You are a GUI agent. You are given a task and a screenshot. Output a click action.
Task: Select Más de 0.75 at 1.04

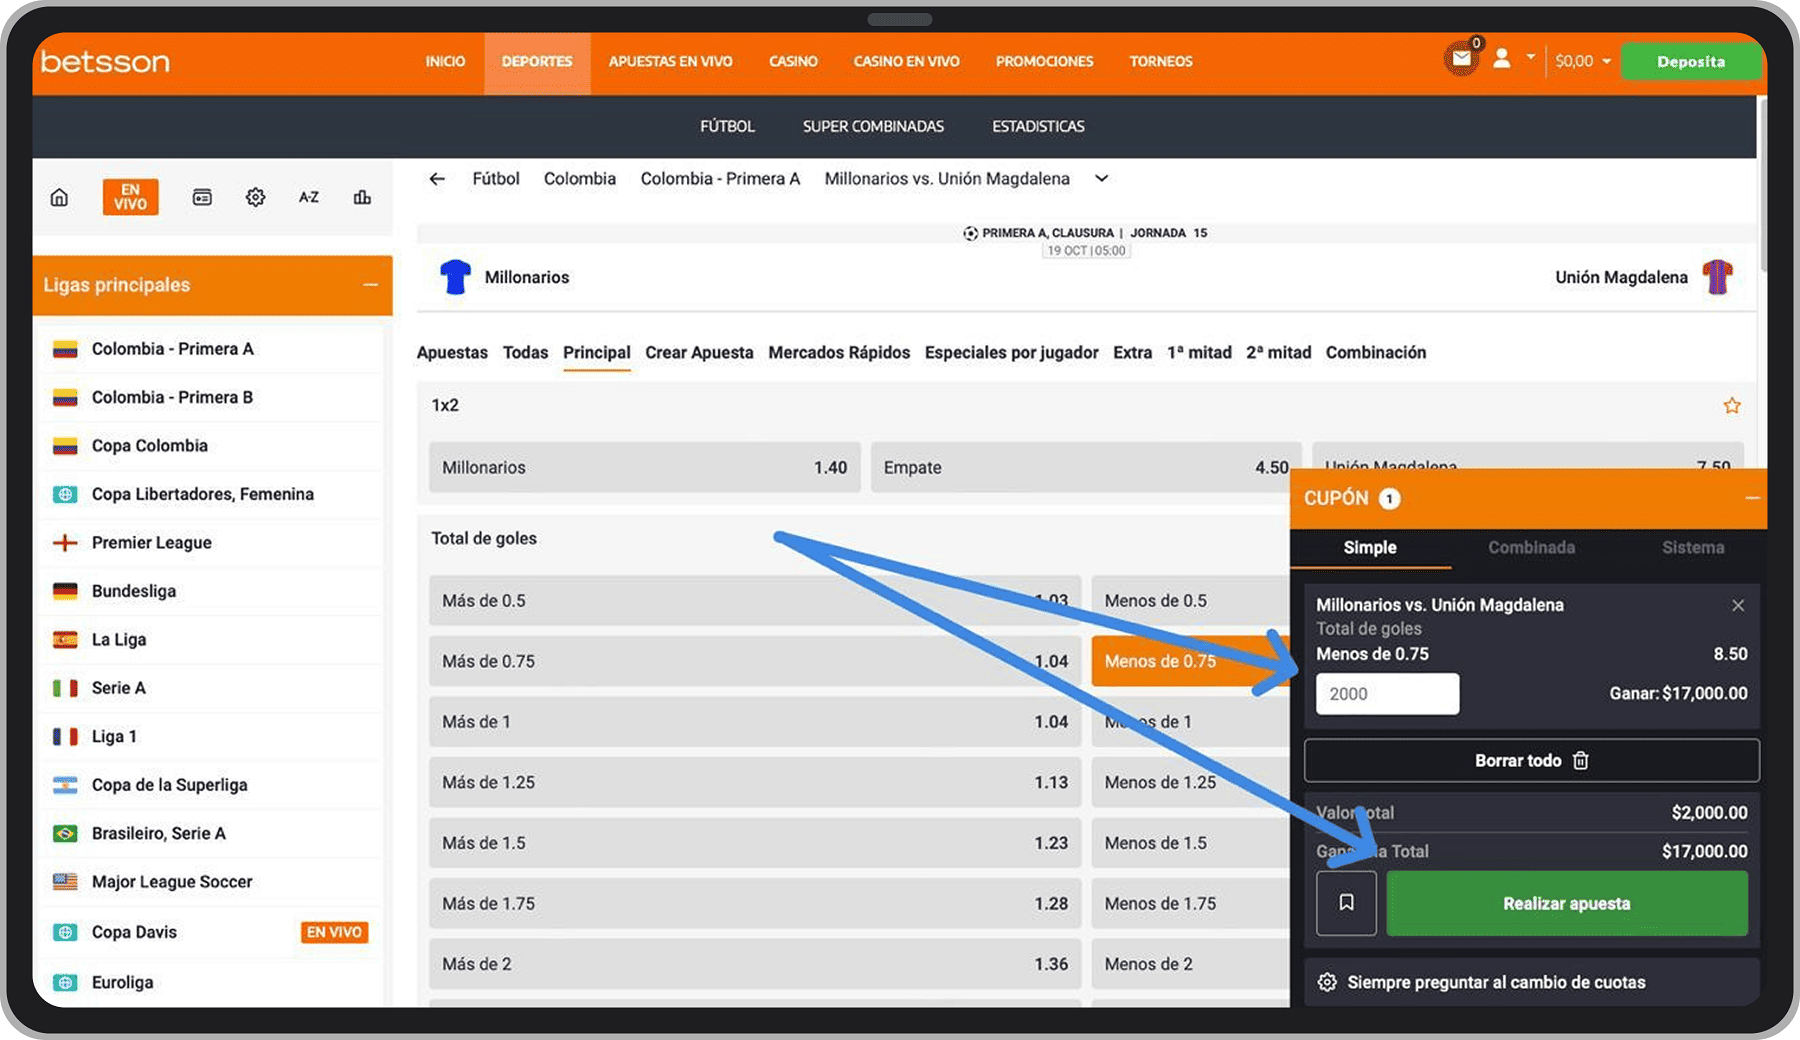755,661
